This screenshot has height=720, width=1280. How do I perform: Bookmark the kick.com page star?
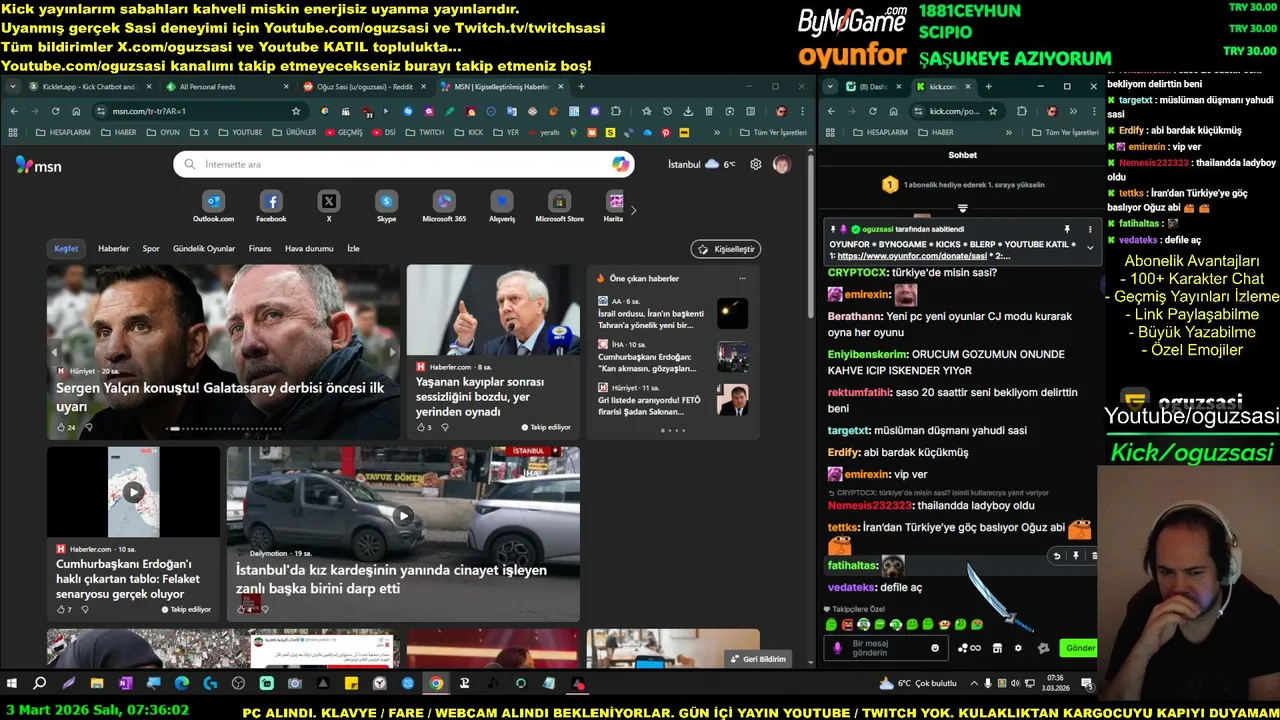pyautogui.click(x=993, y=111)
